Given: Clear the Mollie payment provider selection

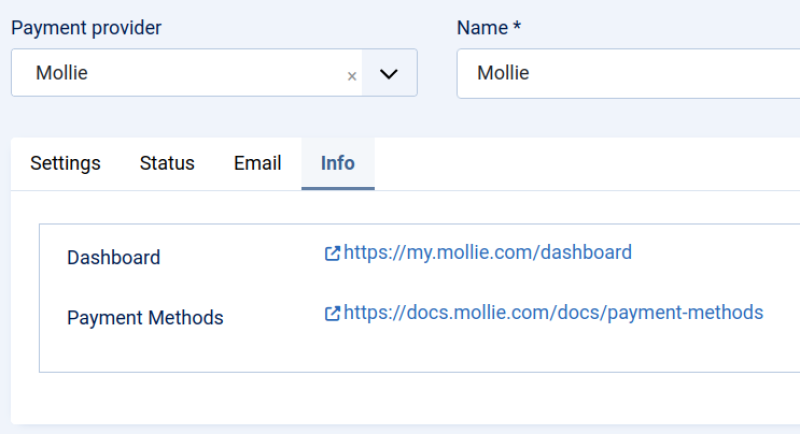Looking at the screenshot, I should [352, 76].
